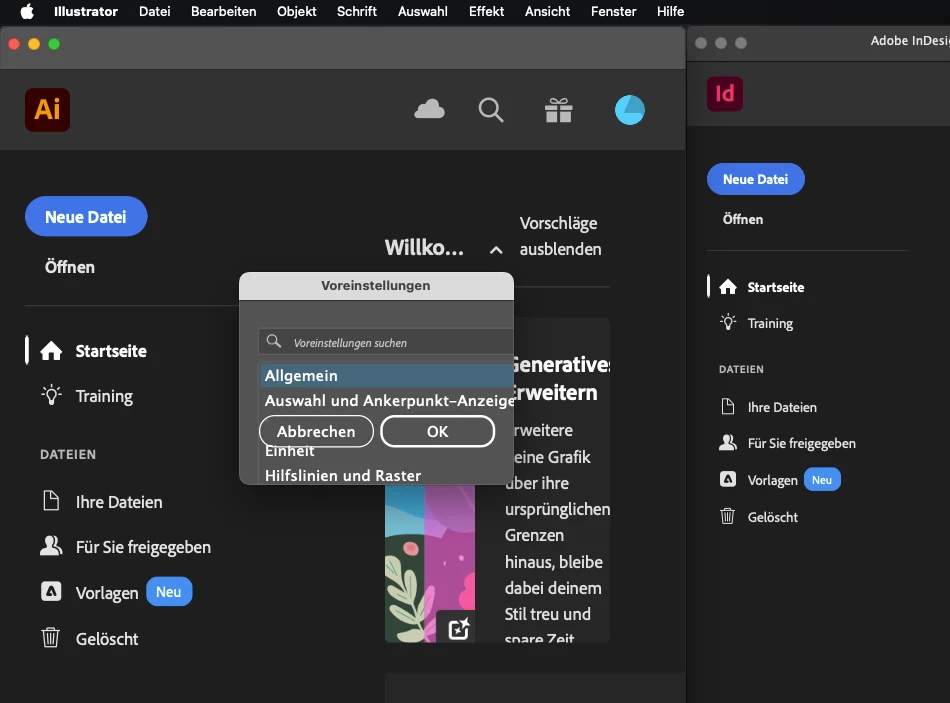Focus the Voreinstellungen suchen search field

[x=386, y=342]
